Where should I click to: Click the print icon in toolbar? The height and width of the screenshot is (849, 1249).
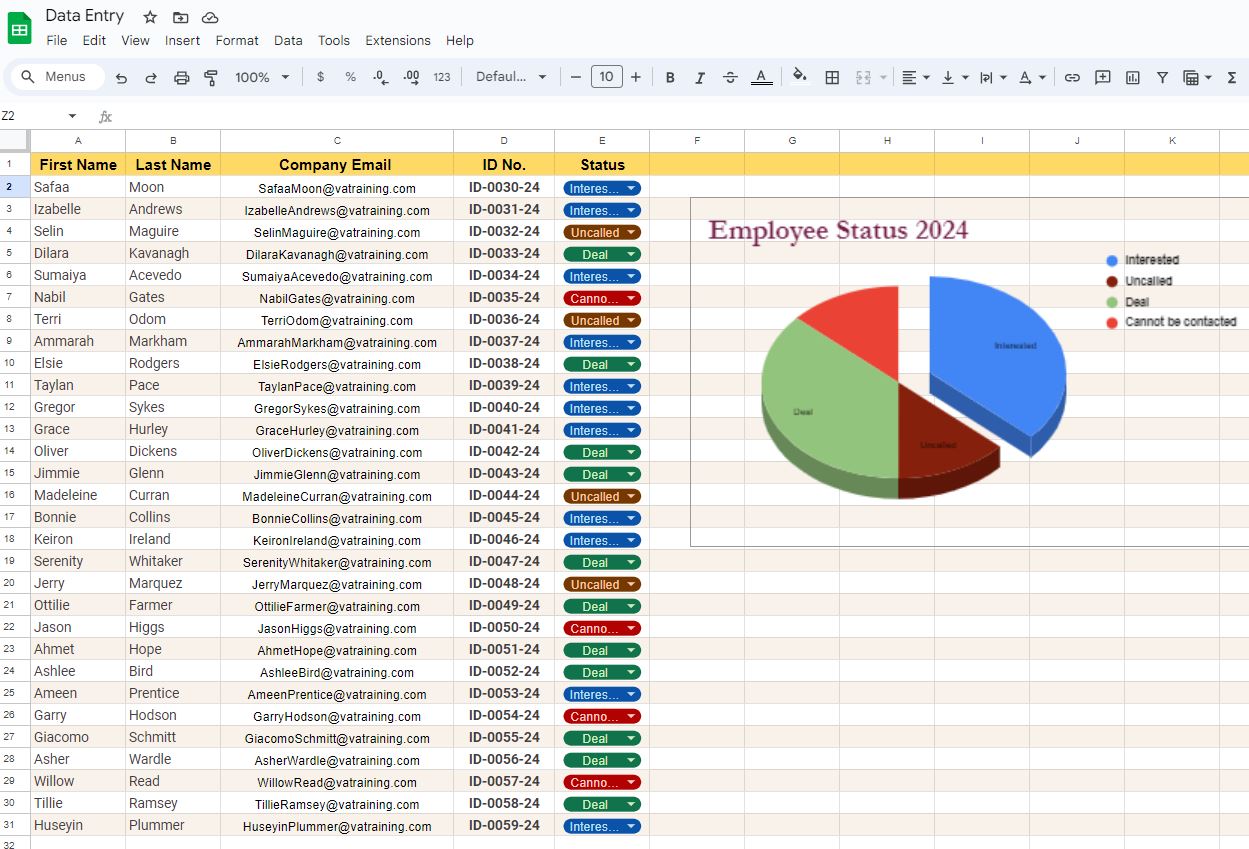pyautogui.click(x=181, y=77)
